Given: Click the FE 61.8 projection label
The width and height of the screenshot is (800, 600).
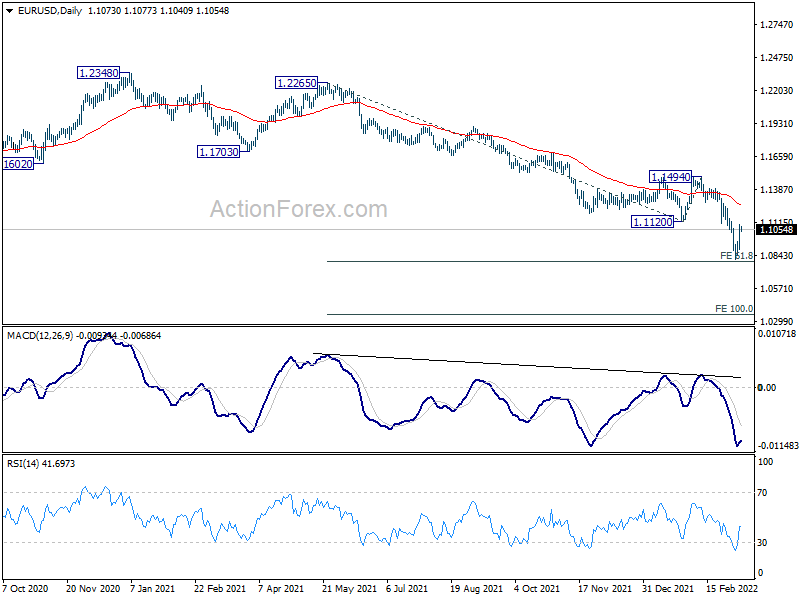Looking at the screenshot, I should (736, 256).
